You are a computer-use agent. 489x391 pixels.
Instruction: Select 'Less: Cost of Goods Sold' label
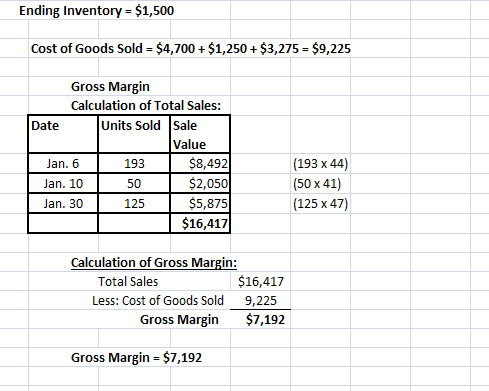(158, 301)
